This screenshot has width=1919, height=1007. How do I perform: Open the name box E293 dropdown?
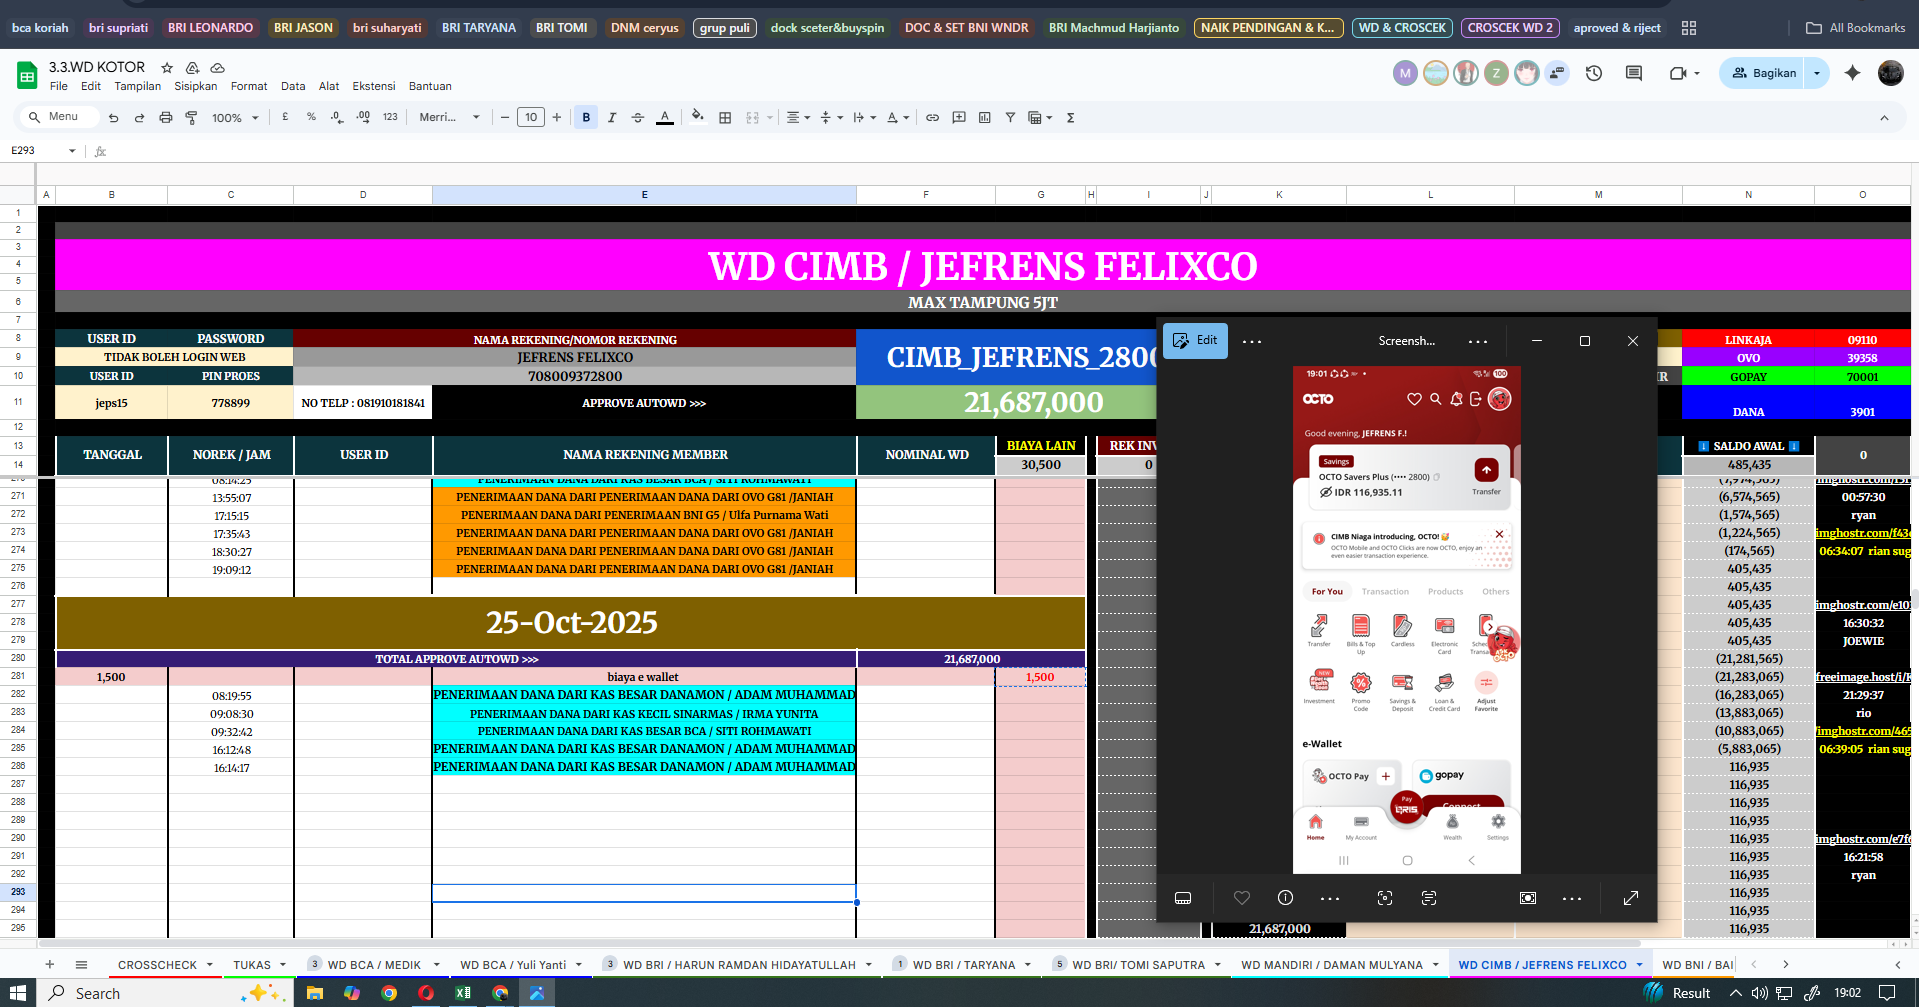[x=72, y=151]
